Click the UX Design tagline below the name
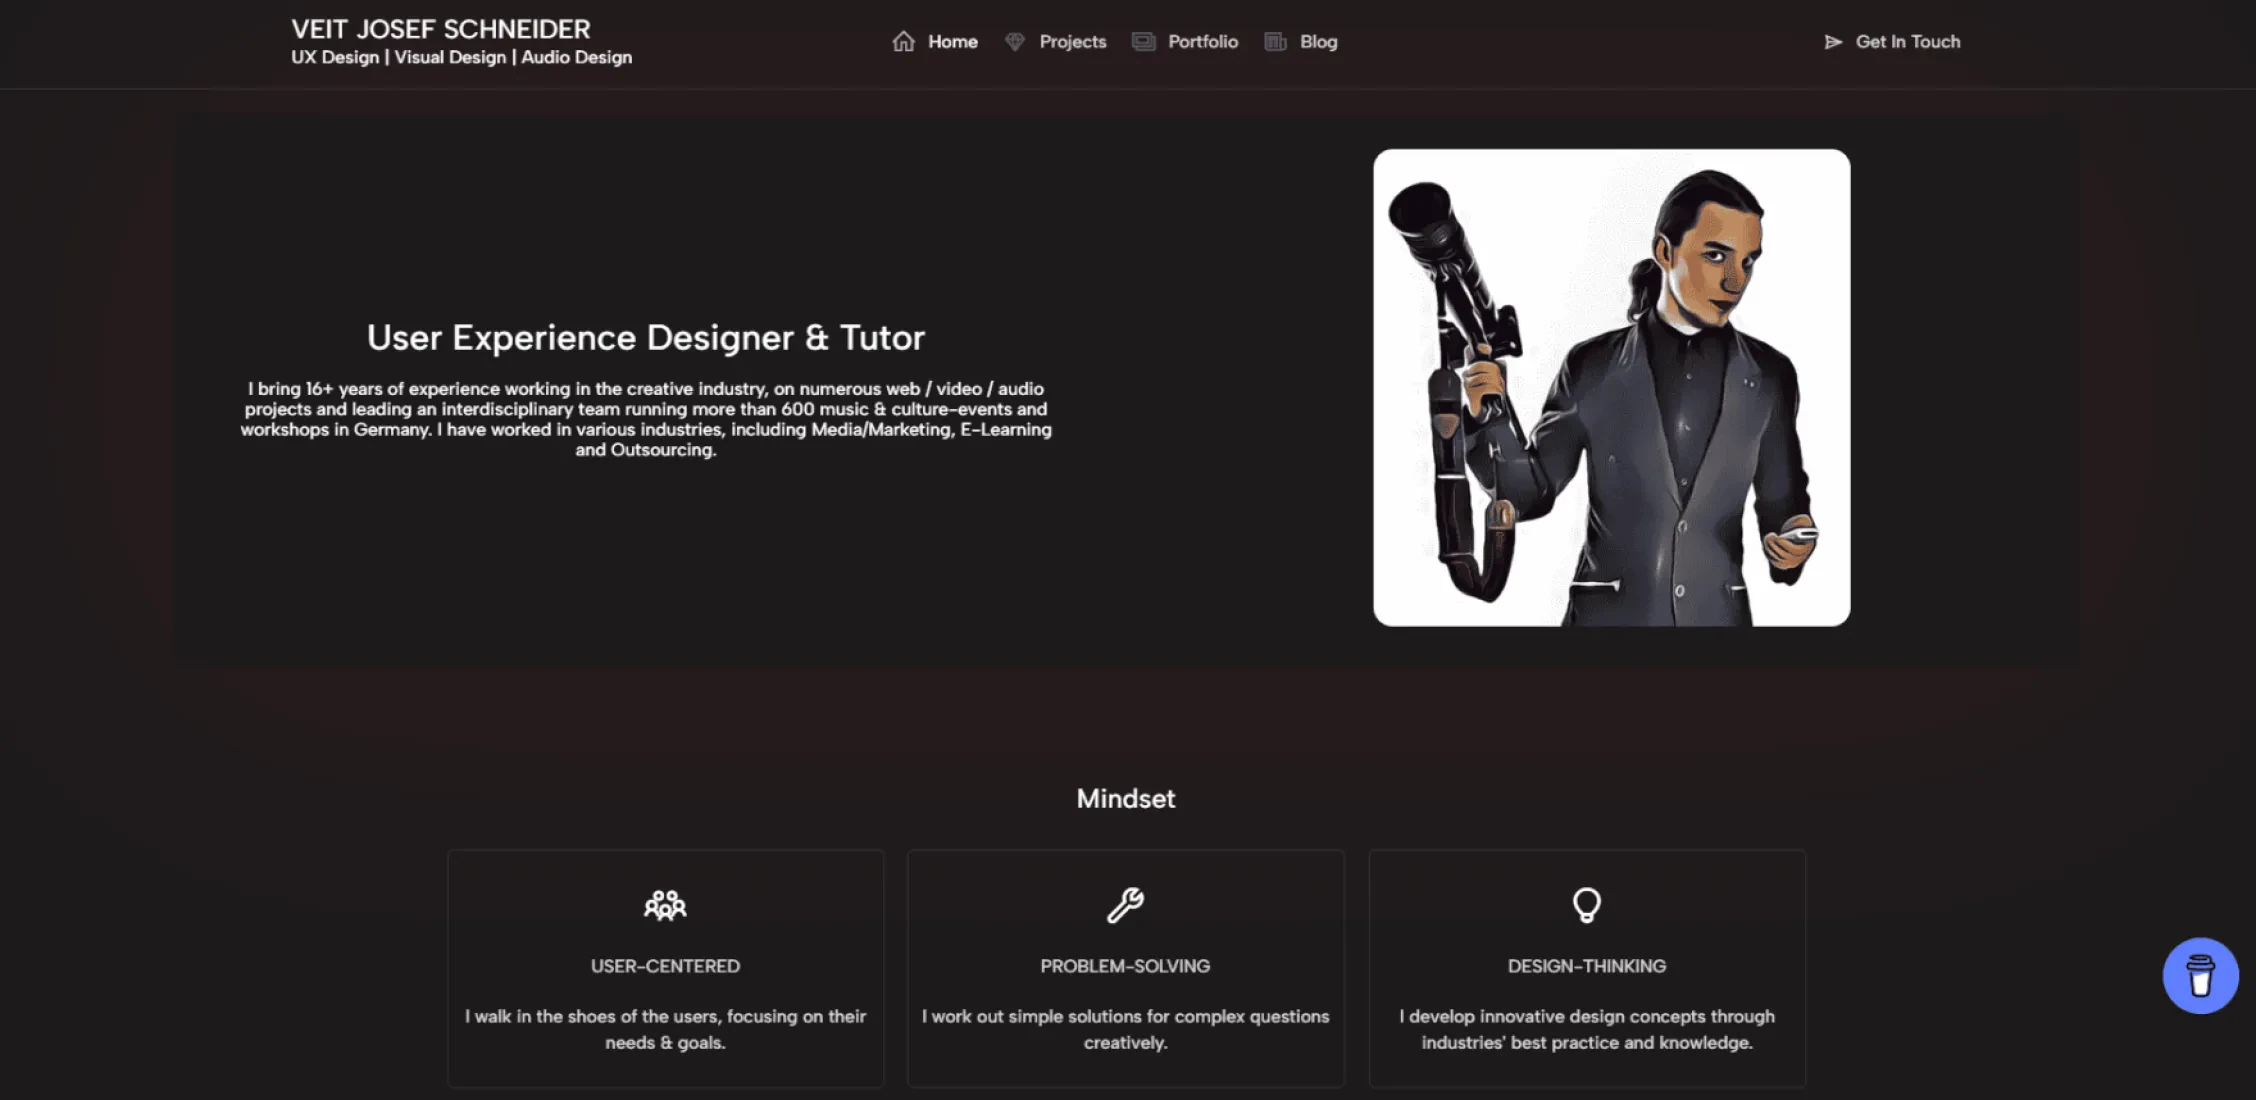 pos(461,57)
